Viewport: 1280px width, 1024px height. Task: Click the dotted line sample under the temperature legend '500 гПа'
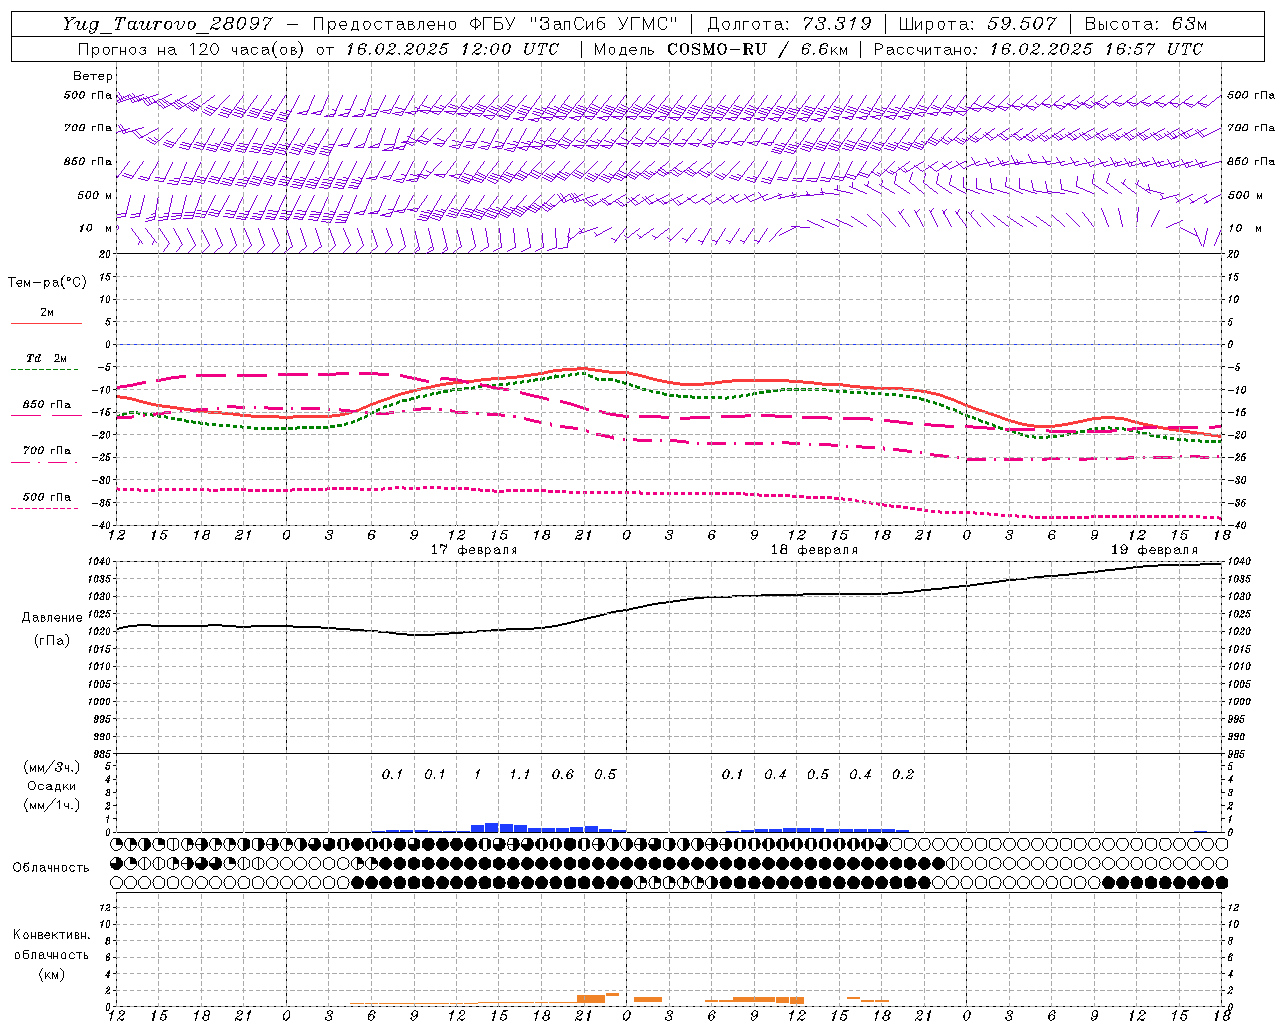pyautogui.click(x=45, y=509)
